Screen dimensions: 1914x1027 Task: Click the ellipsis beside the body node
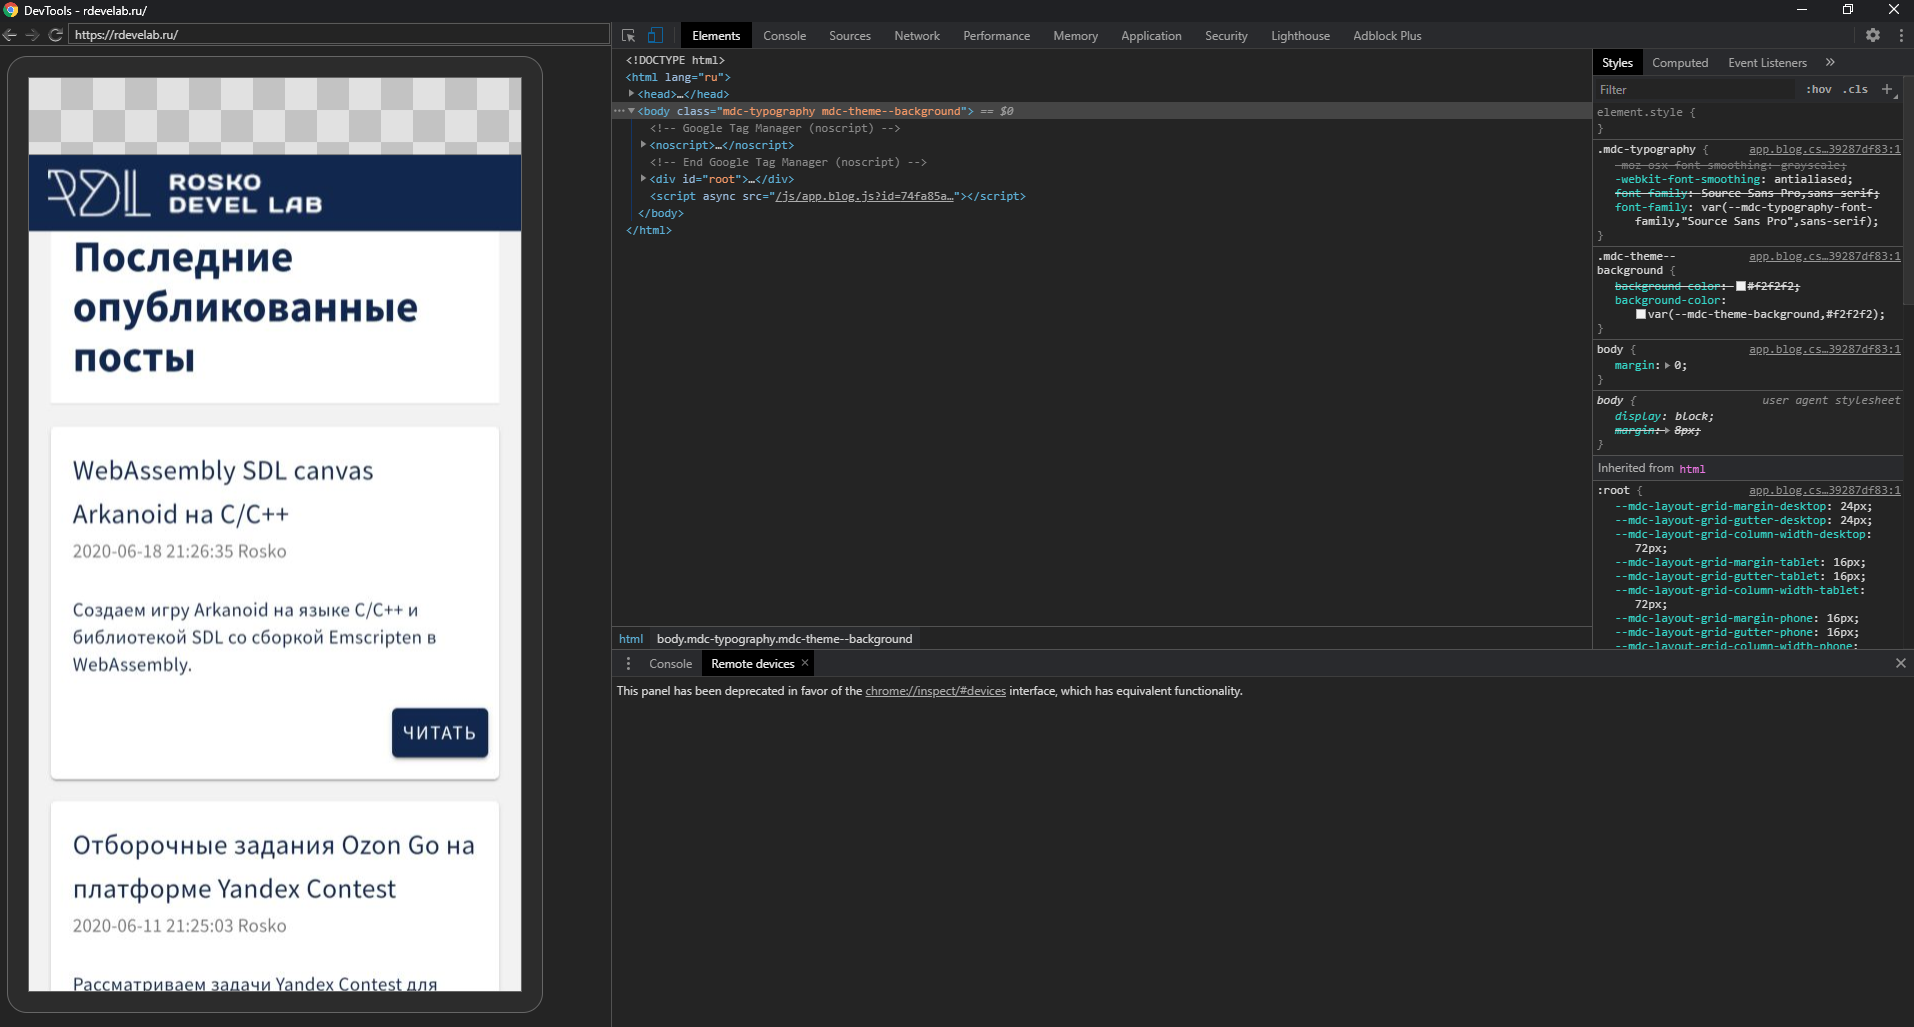(619, 111)
